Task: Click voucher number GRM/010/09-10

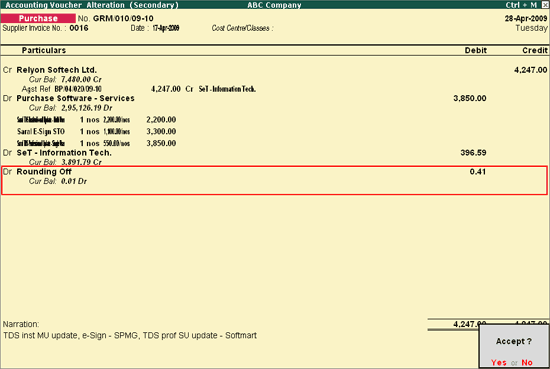Action: pos(123,18)
